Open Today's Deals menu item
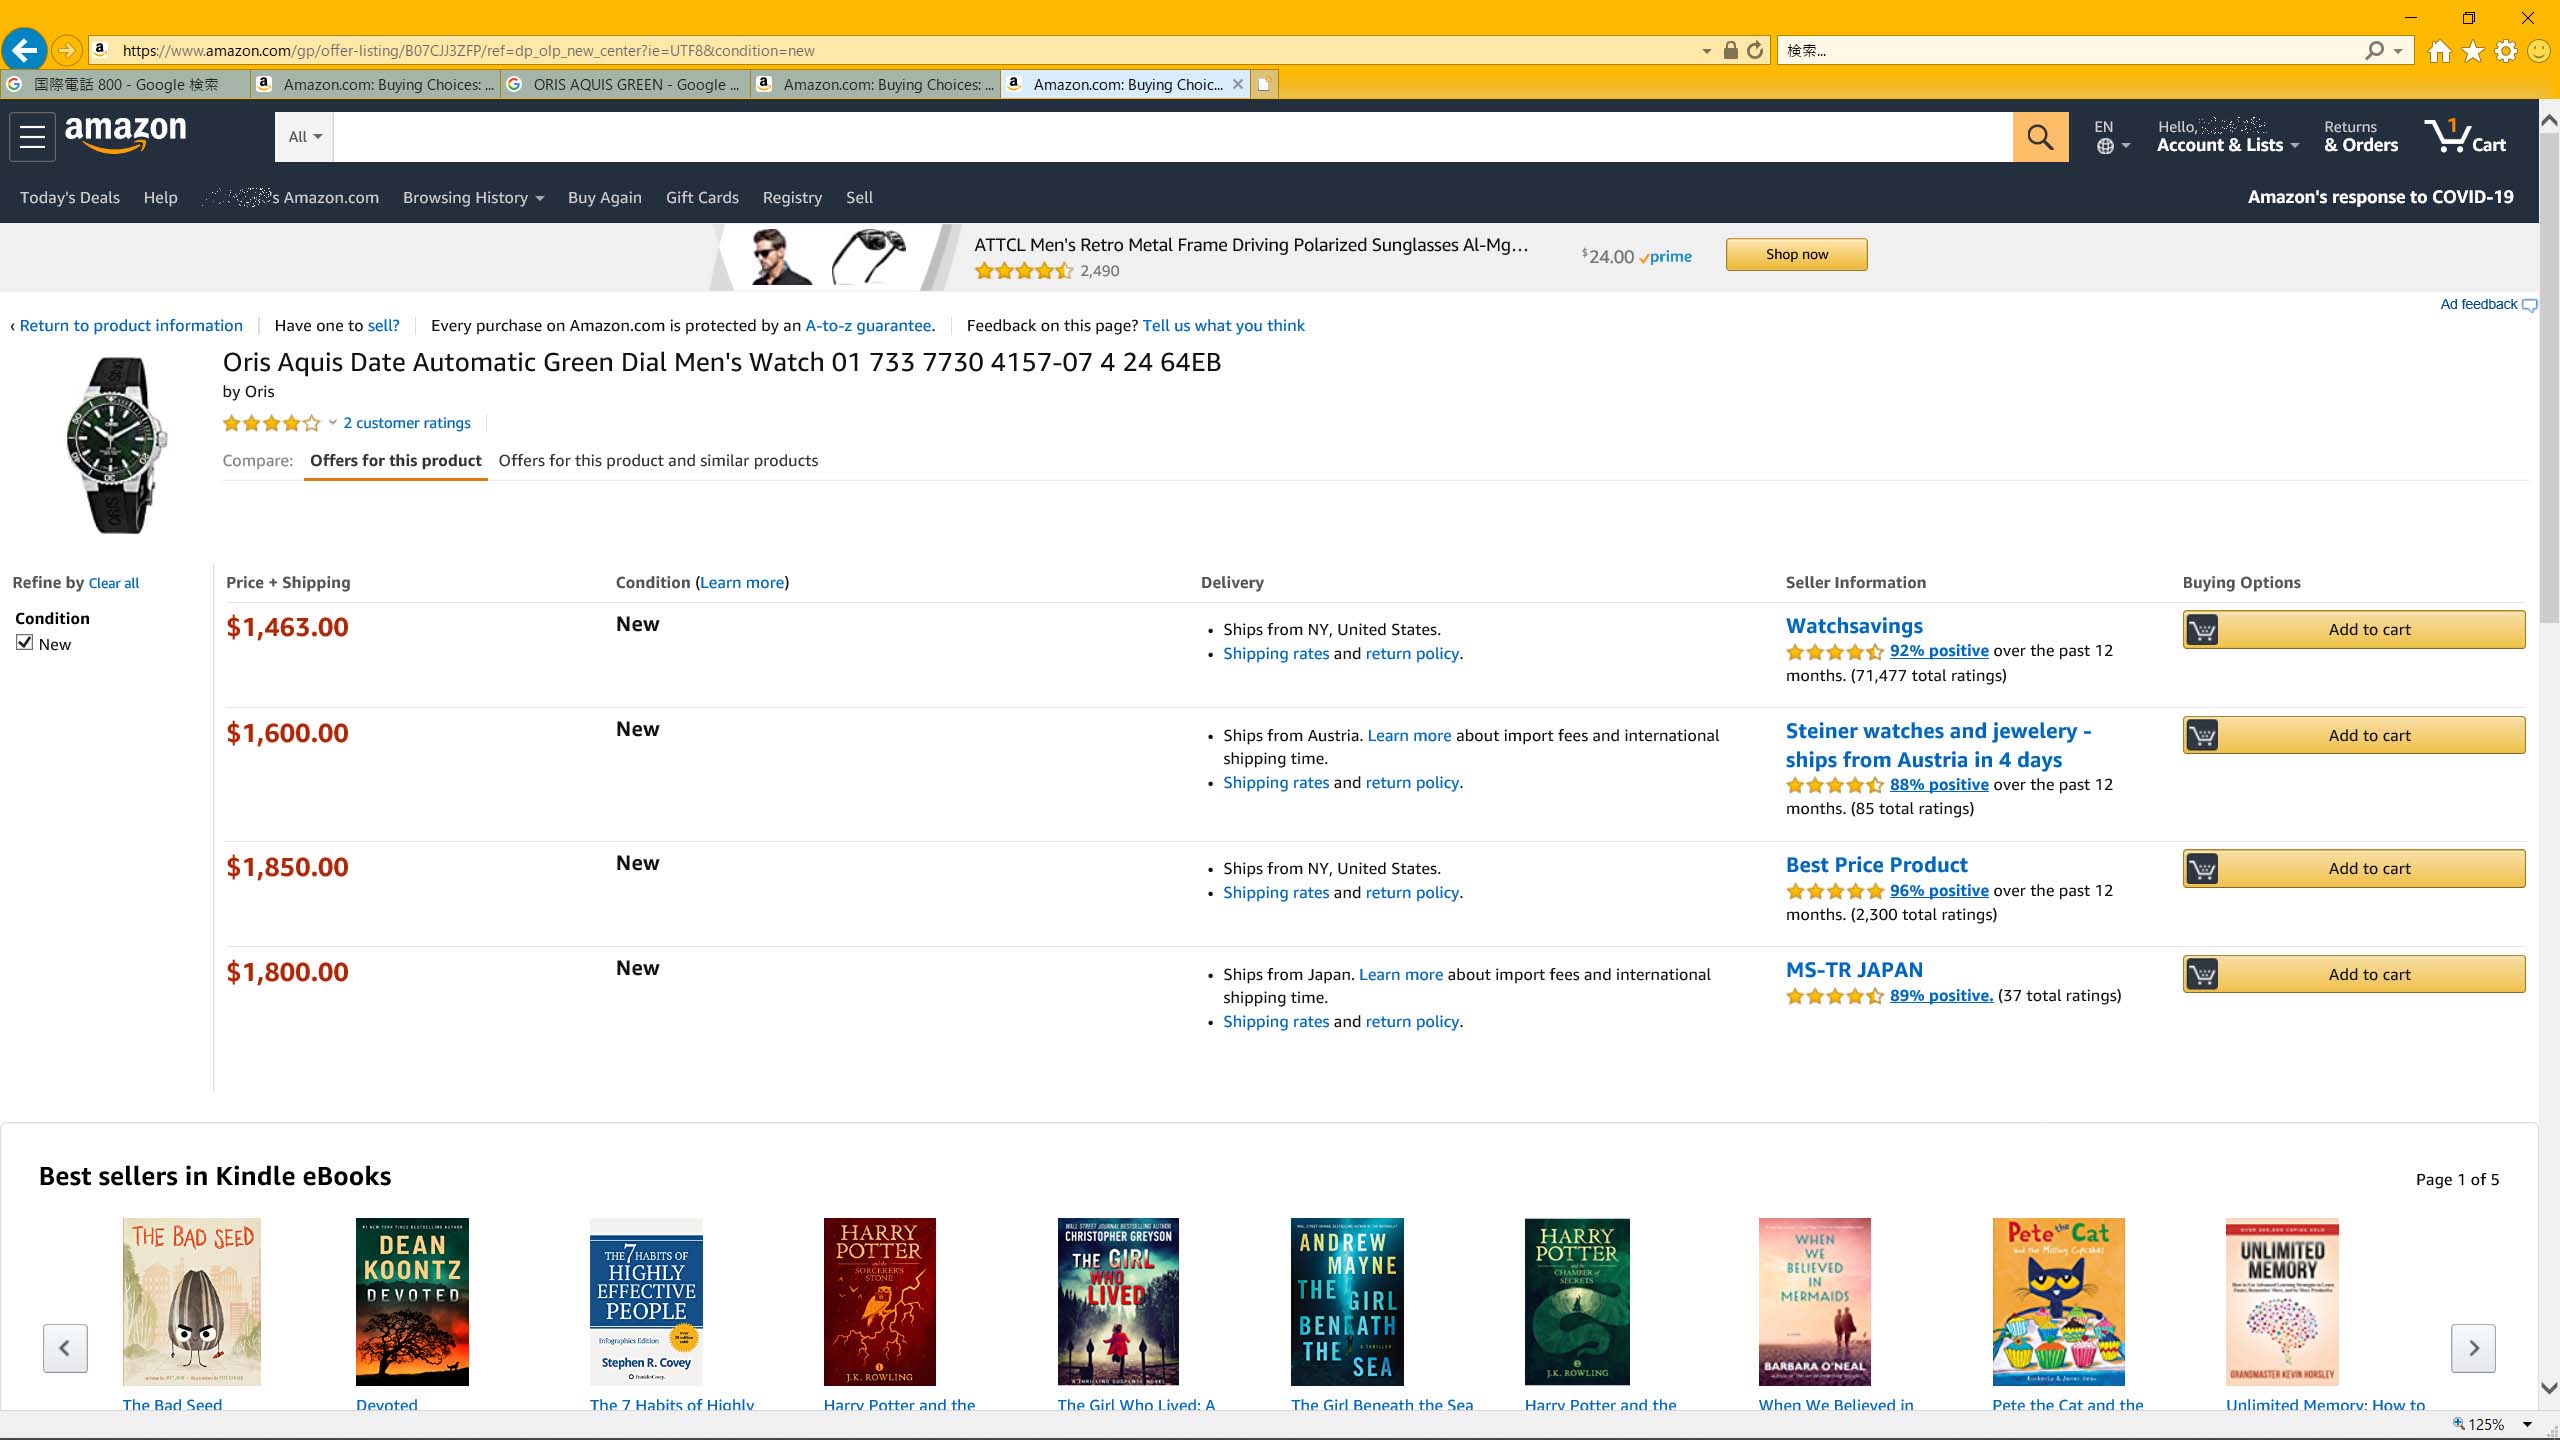Viewport: 2560px width, 1440px height. coord(70,198)
